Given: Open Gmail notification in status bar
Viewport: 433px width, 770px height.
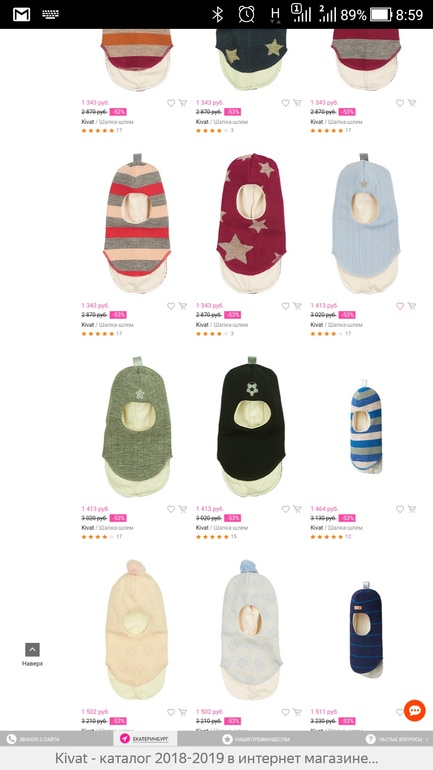Looking at the screenshot, I should (22, 15).
